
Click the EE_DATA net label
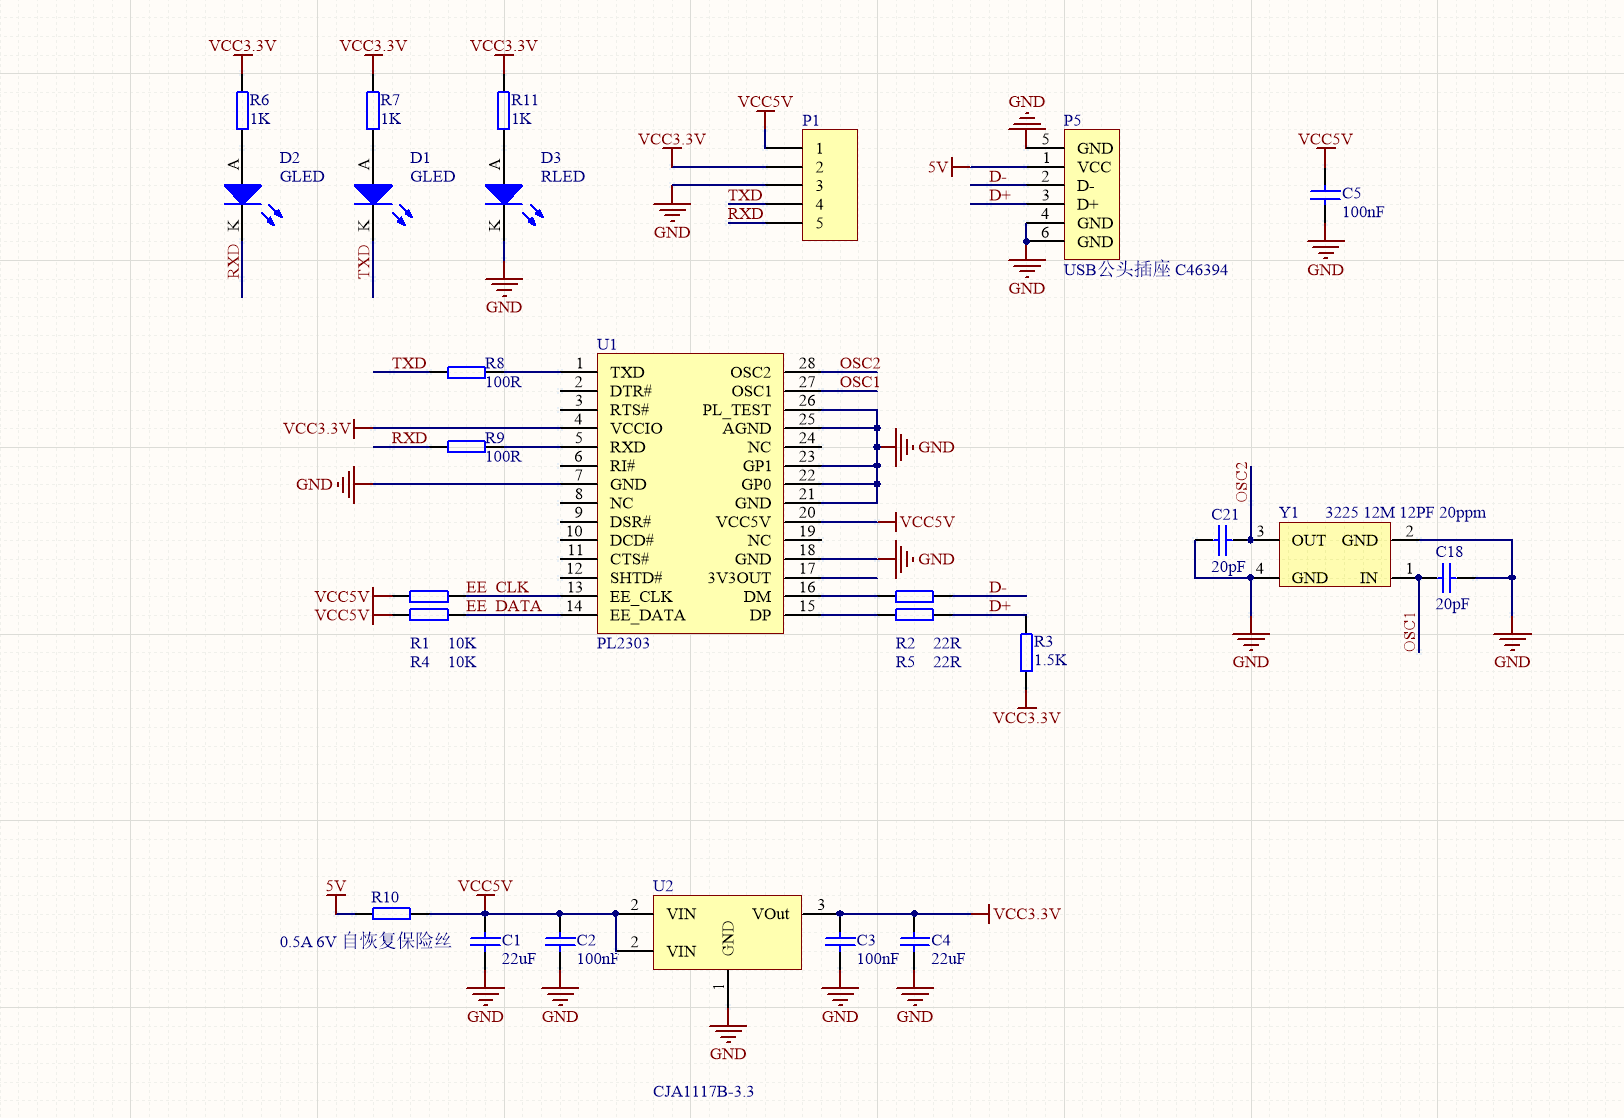pos(504,606)
